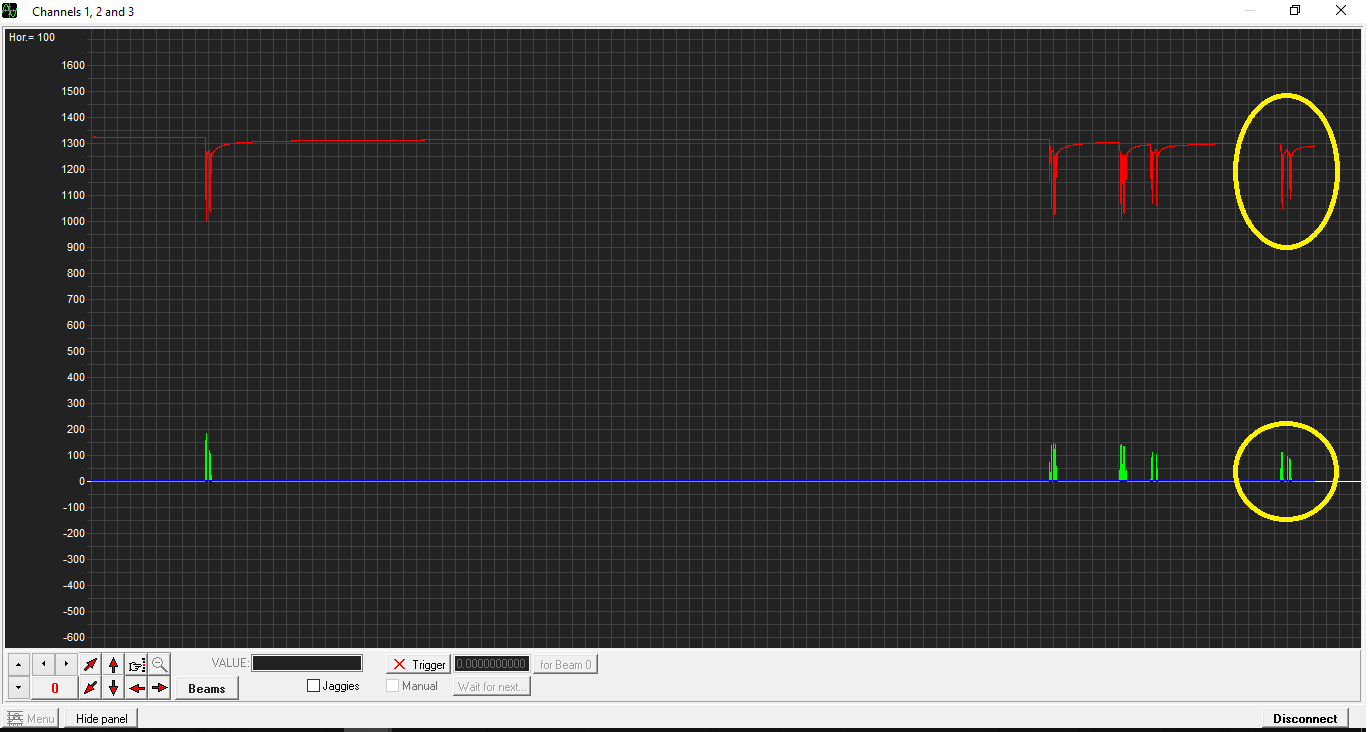Click the small right triangle scroll button
1368x732 pixels.
(x=66, y=664)
